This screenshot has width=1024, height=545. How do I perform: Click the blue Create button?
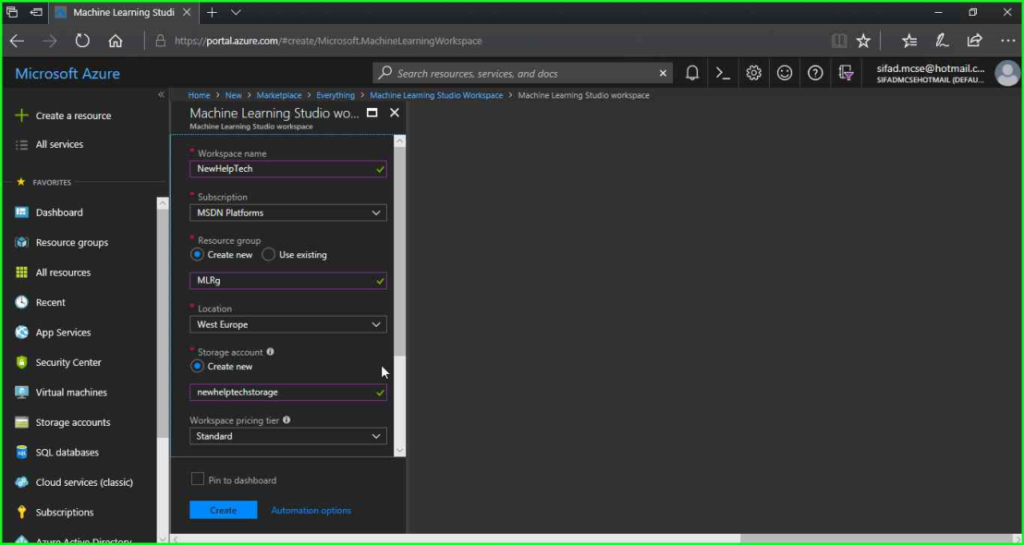(223, 510)
